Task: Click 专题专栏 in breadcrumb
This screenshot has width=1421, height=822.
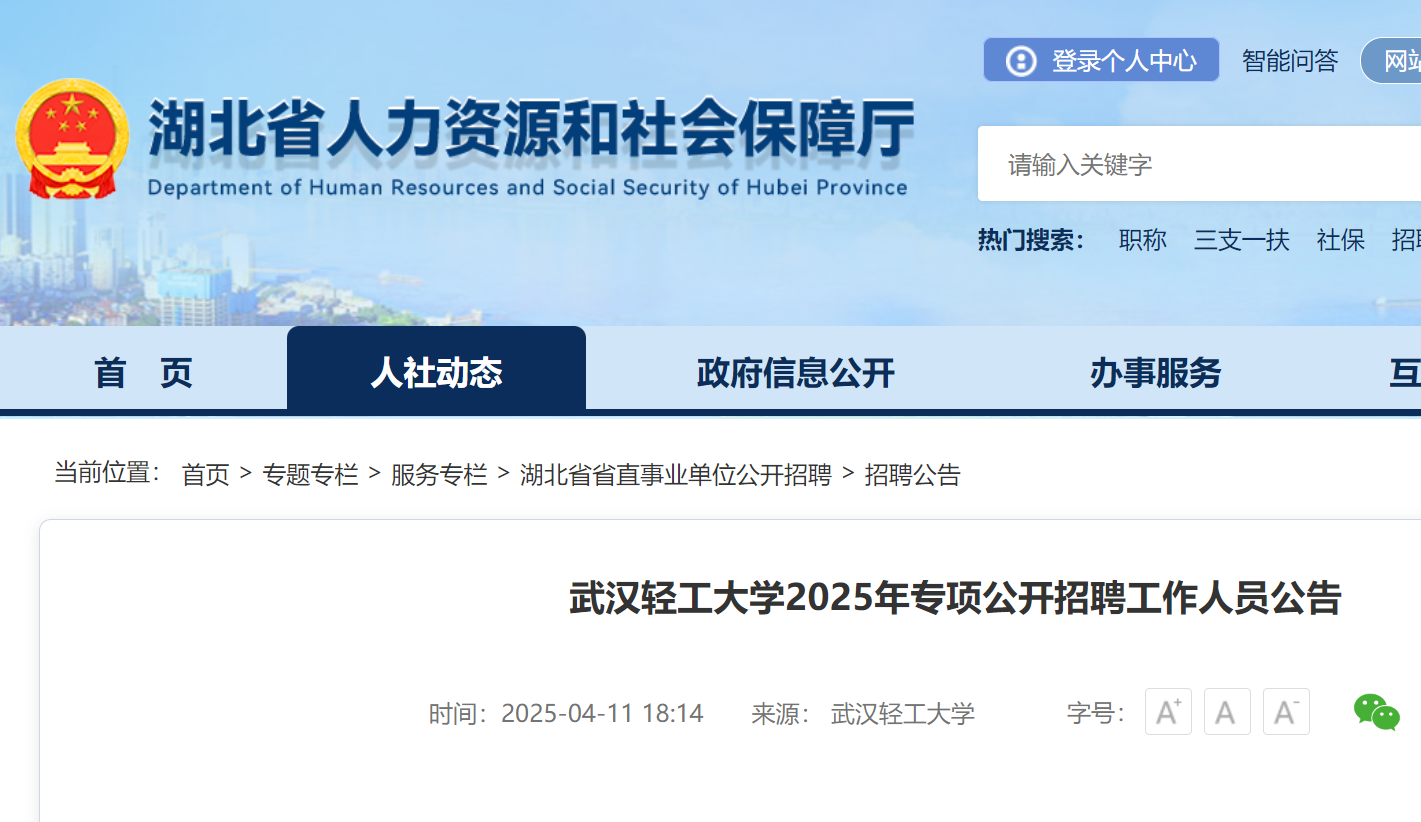Action: point(310,474)
